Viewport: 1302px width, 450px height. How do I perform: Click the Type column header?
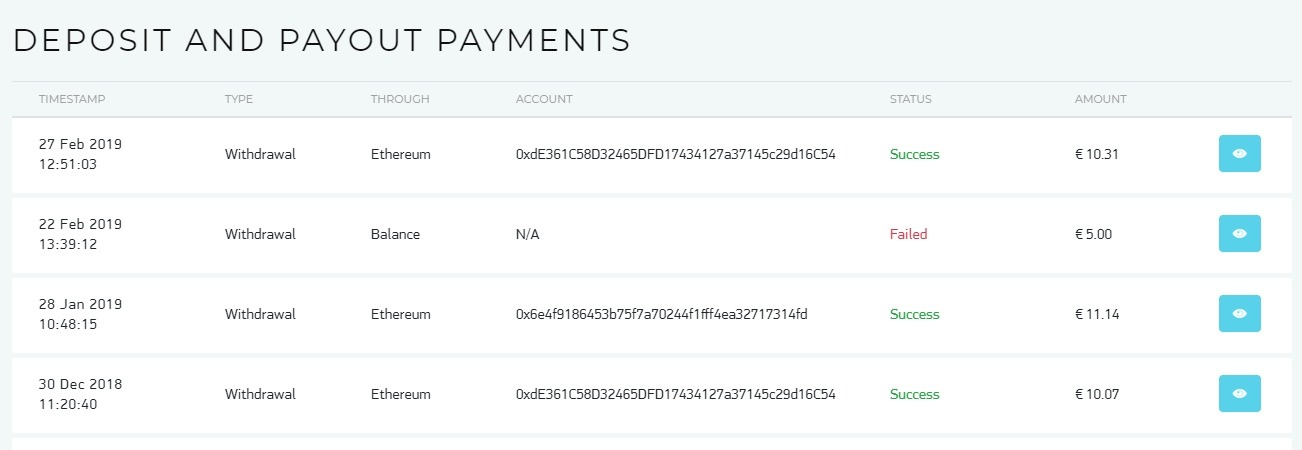239,99
